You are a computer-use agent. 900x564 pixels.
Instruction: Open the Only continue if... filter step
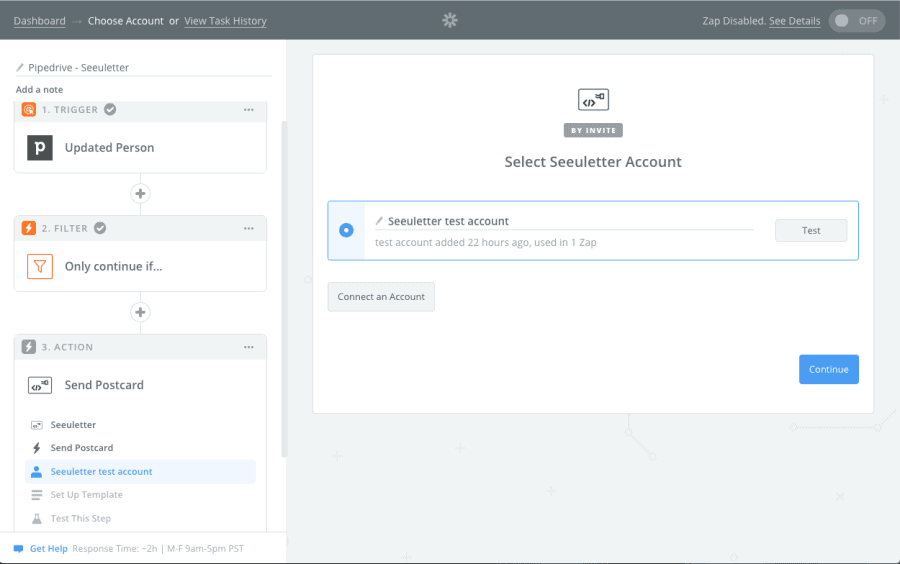click(140, 266)
